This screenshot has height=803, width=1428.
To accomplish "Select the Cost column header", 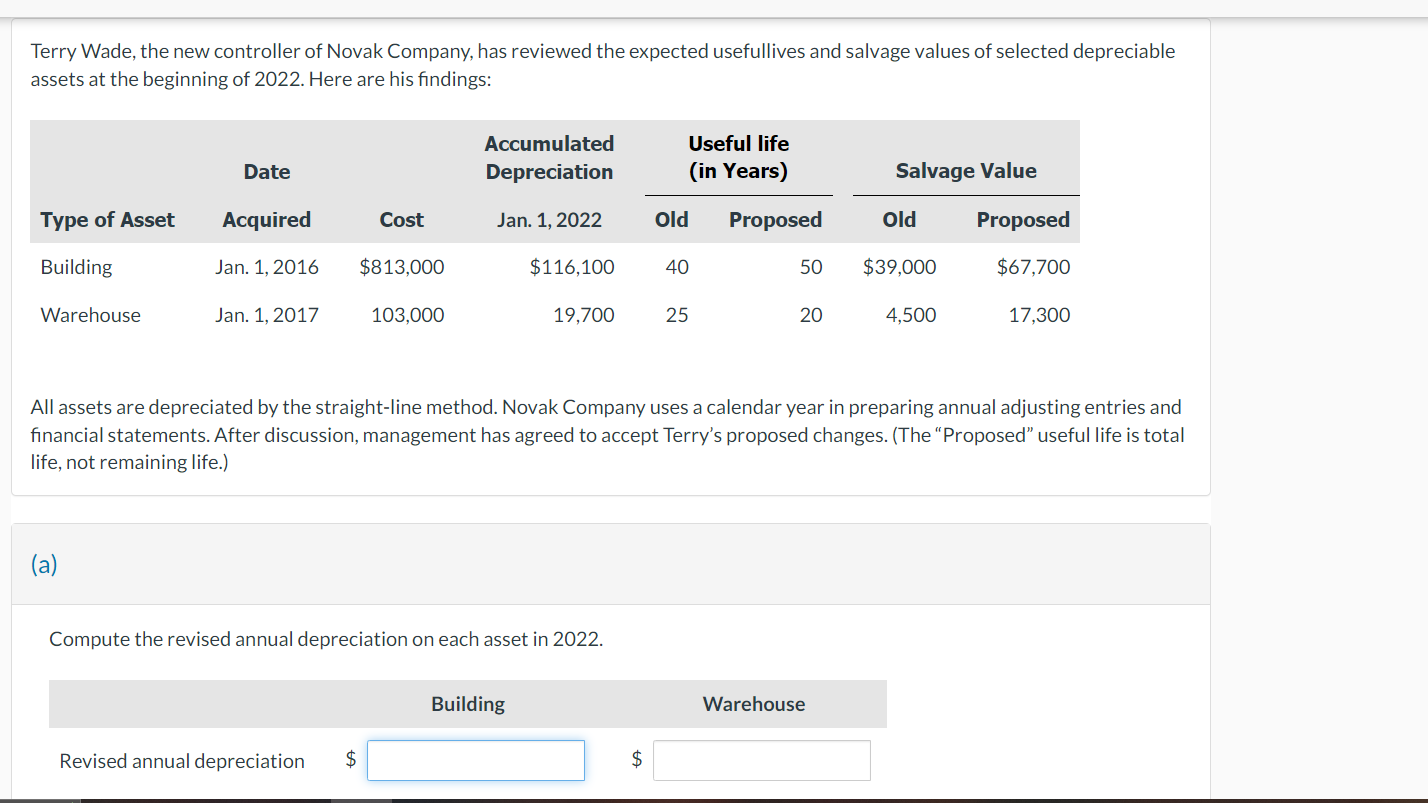I will 401,219.
